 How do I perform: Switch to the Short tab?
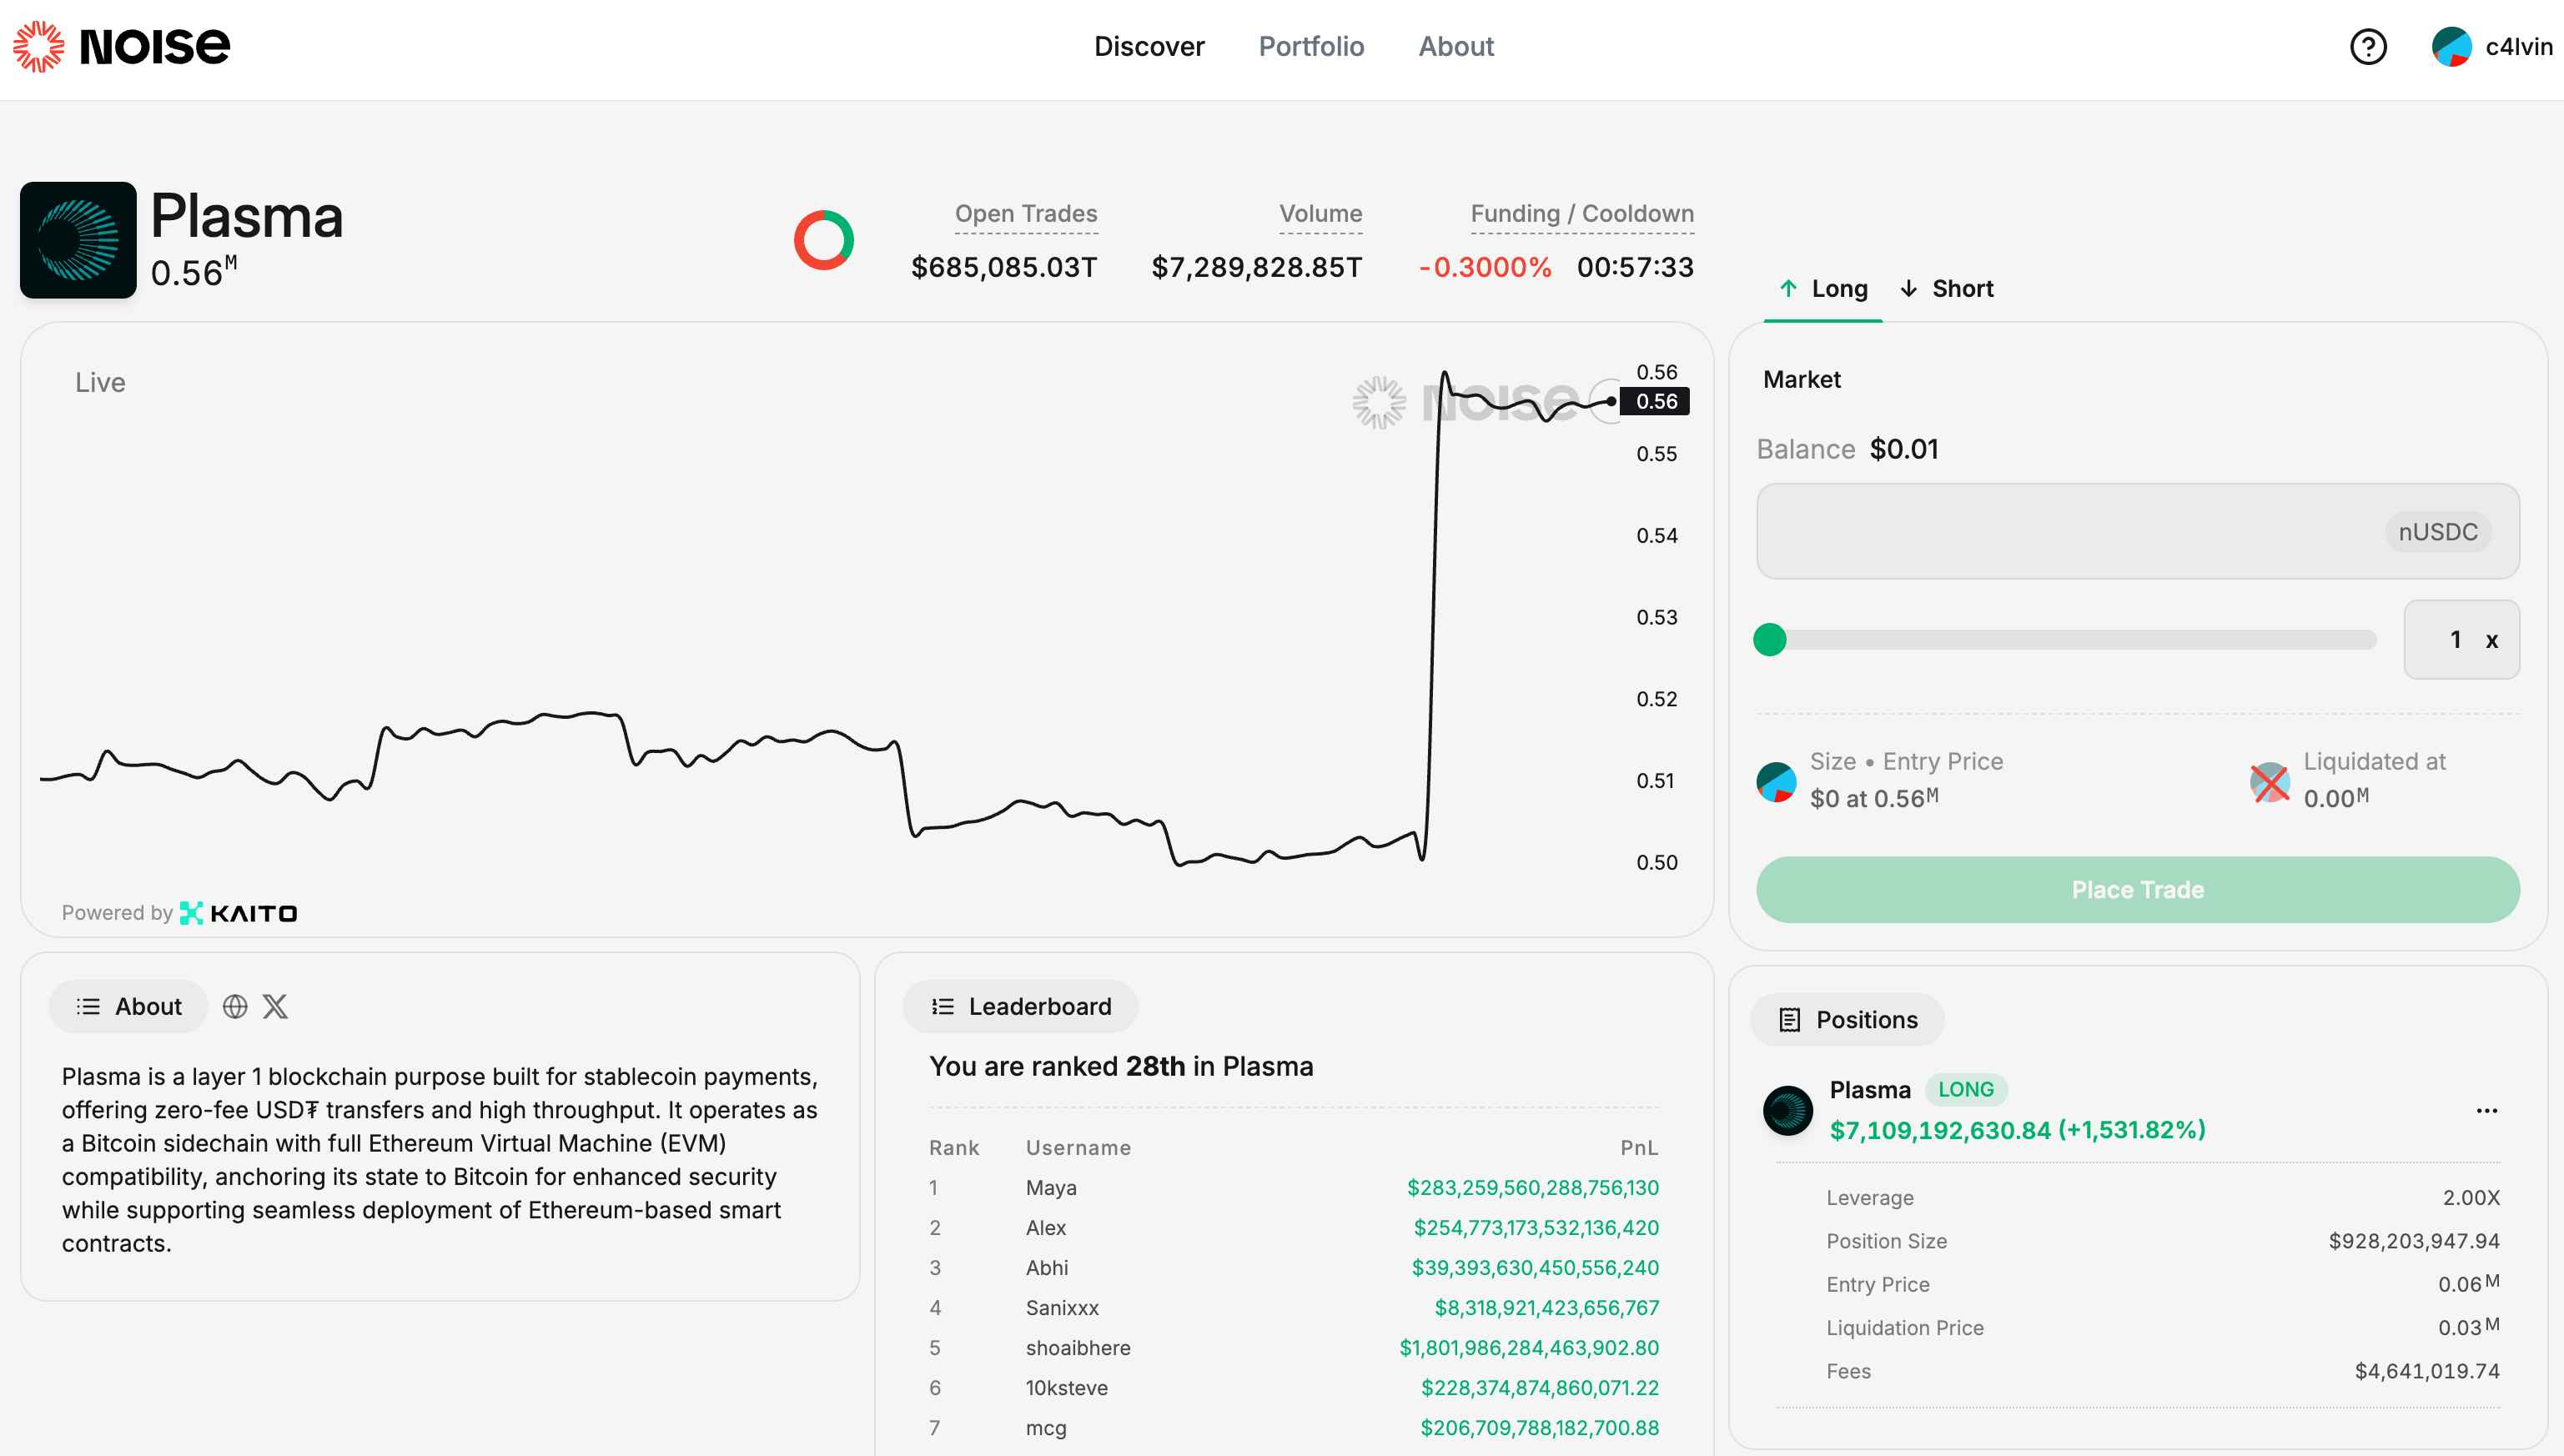click(1946, 289)
